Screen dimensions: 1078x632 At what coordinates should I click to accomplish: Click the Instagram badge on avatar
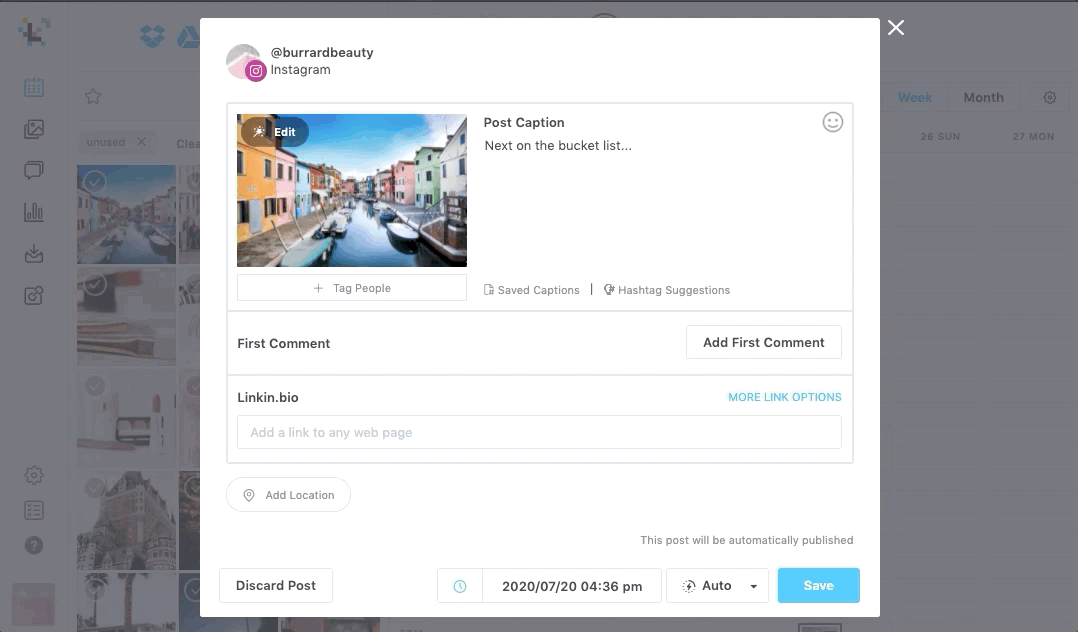[x=256, y=71]
